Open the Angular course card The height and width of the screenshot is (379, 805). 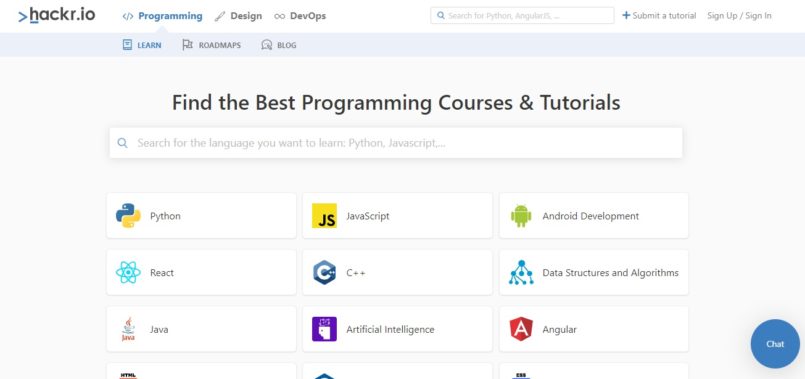point(594,329)
